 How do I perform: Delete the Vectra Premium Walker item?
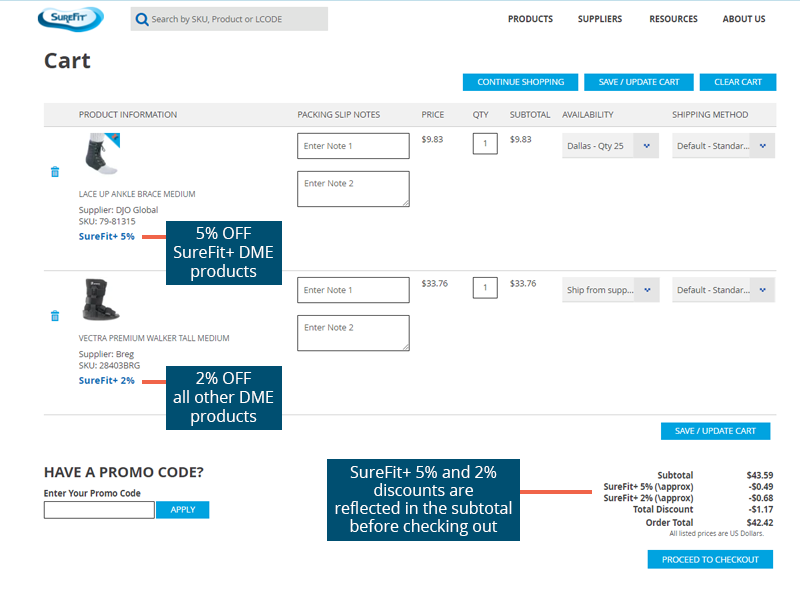tap(55, 316)
